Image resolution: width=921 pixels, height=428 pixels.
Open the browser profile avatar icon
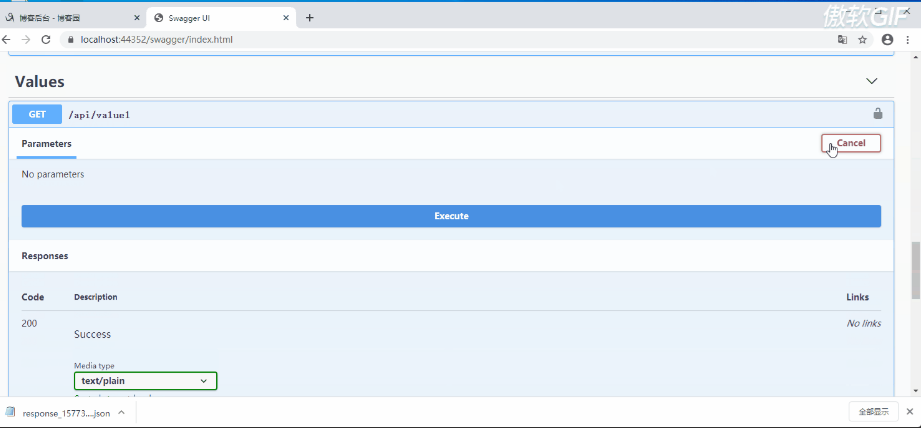887,39
